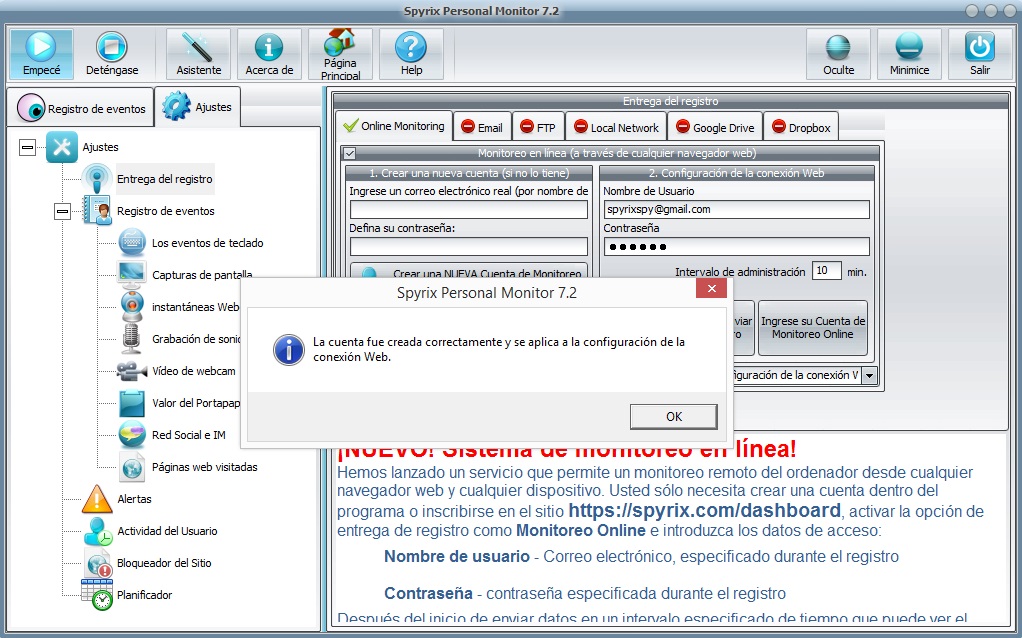Open the Asistente wizard tool
This screenshot has width=1022, height=638.
[x=198, y=53]
